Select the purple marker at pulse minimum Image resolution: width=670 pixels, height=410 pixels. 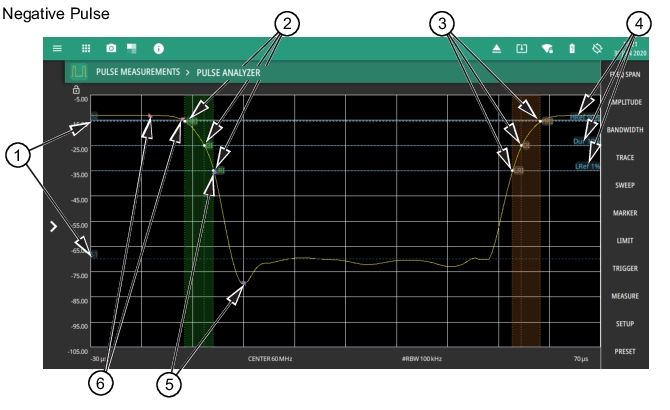[244, 283]
